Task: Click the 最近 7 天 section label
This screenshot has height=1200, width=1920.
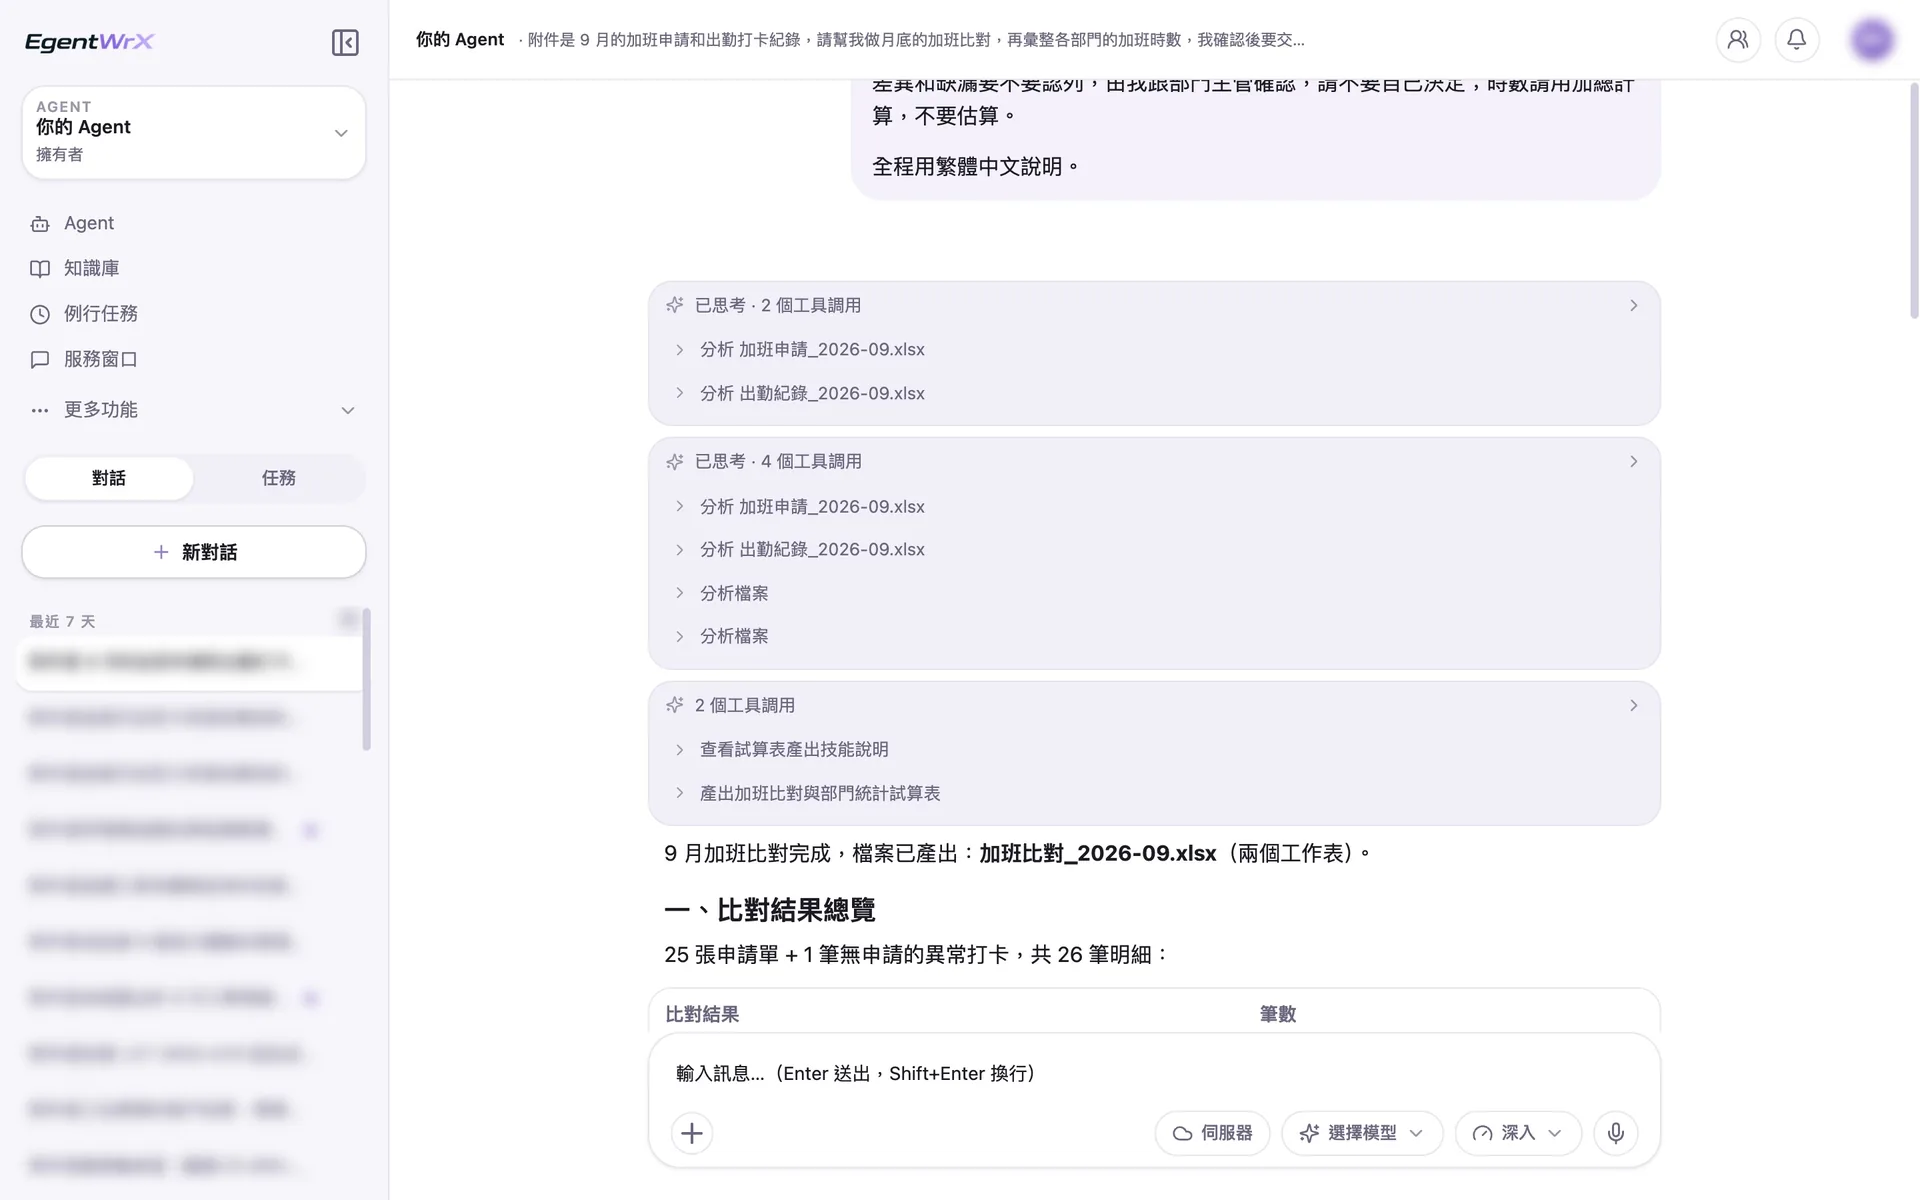Action: [x=62, y=622]
